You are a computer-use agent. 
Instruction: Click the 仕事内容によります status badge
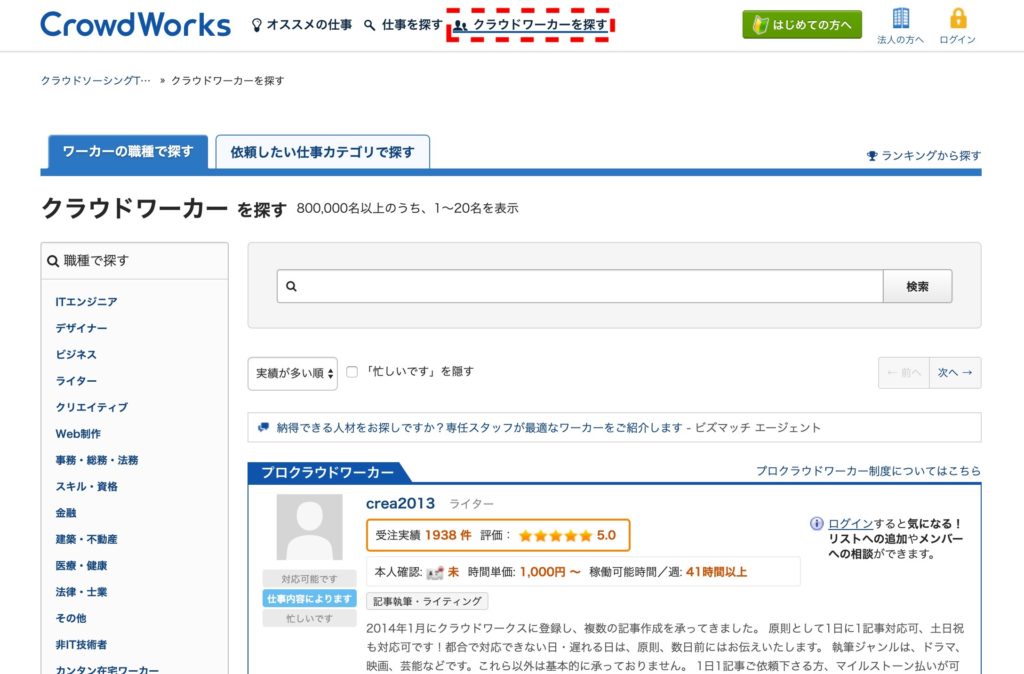[x=310, y=599]
